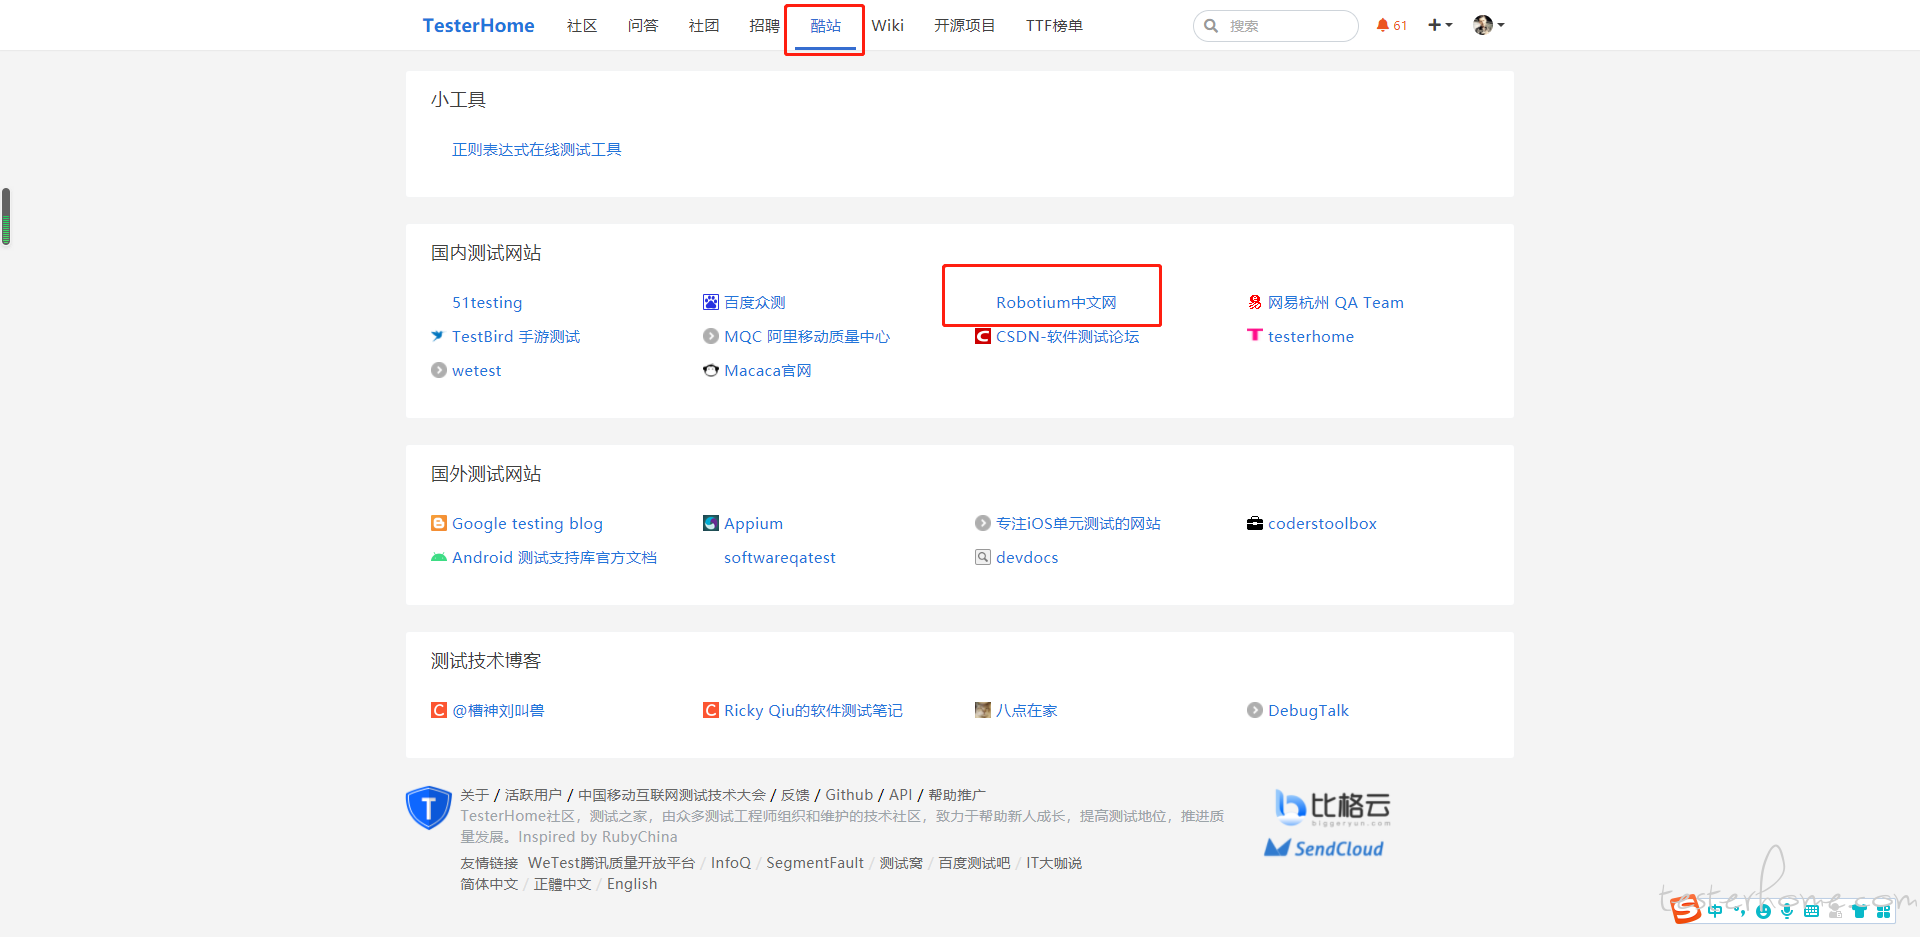Open the 社区 nav item
1920x937 pixels.
coord(582,25)
